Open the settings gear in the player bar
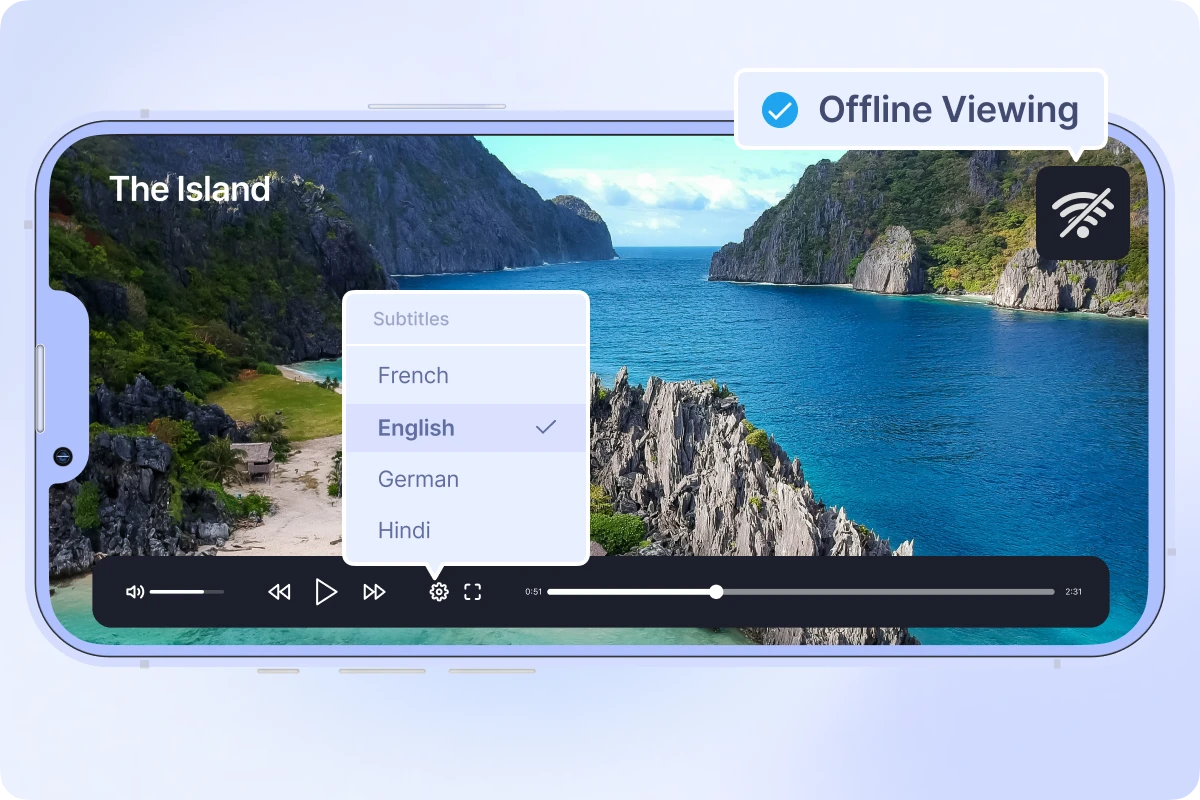1200x800 pixels. (439, 592)
